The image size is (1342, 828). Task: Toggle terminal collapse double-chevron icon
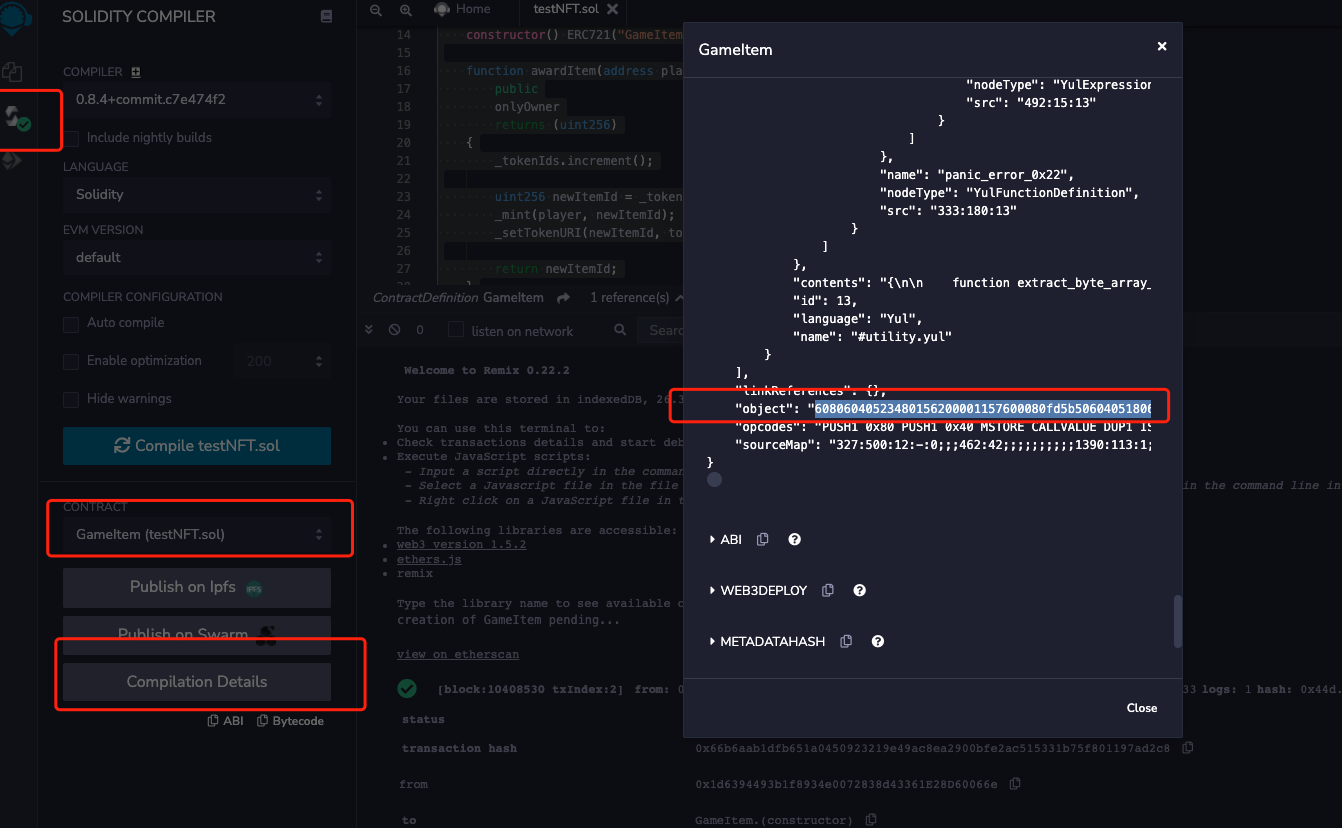(x=368, y=330)
